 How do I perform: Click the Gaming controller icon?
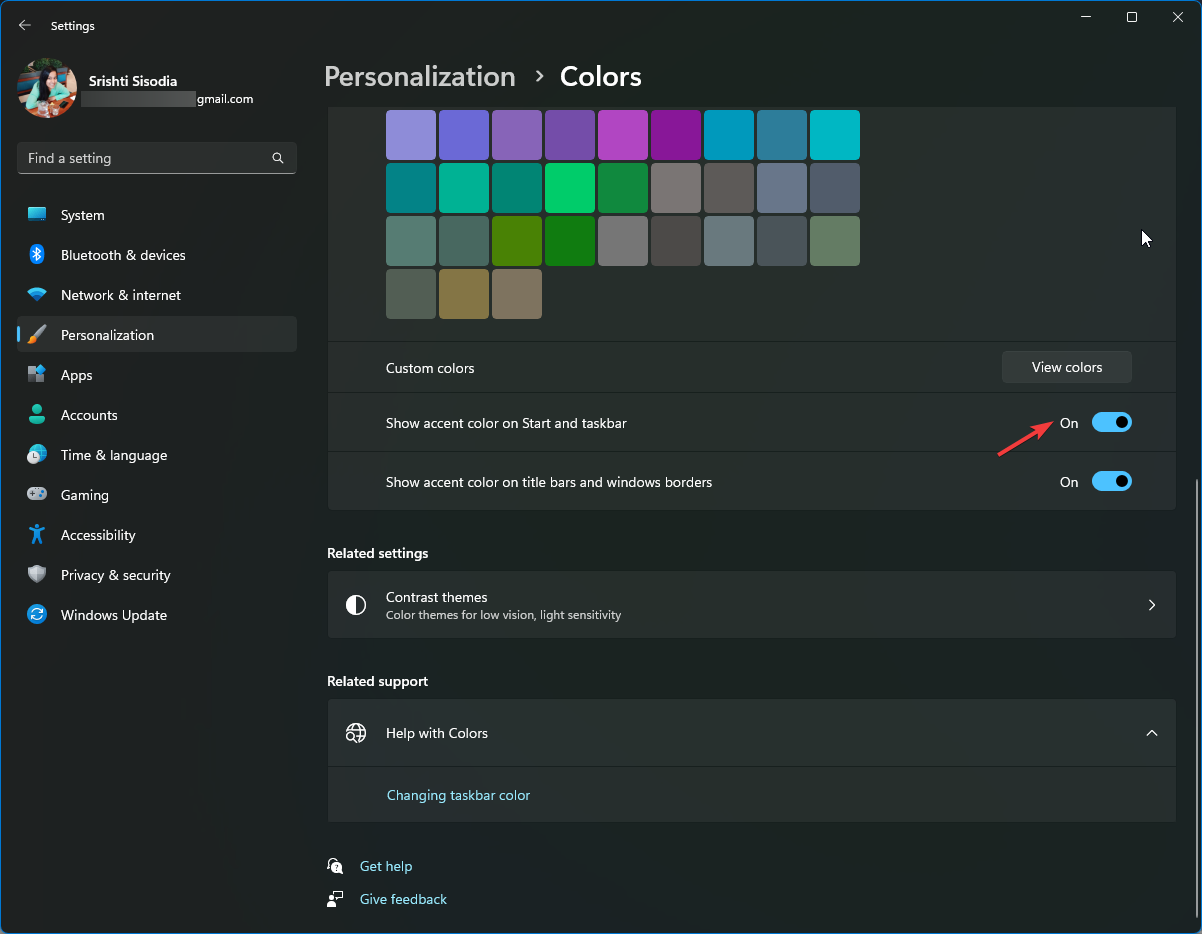[x=37, y=495]
